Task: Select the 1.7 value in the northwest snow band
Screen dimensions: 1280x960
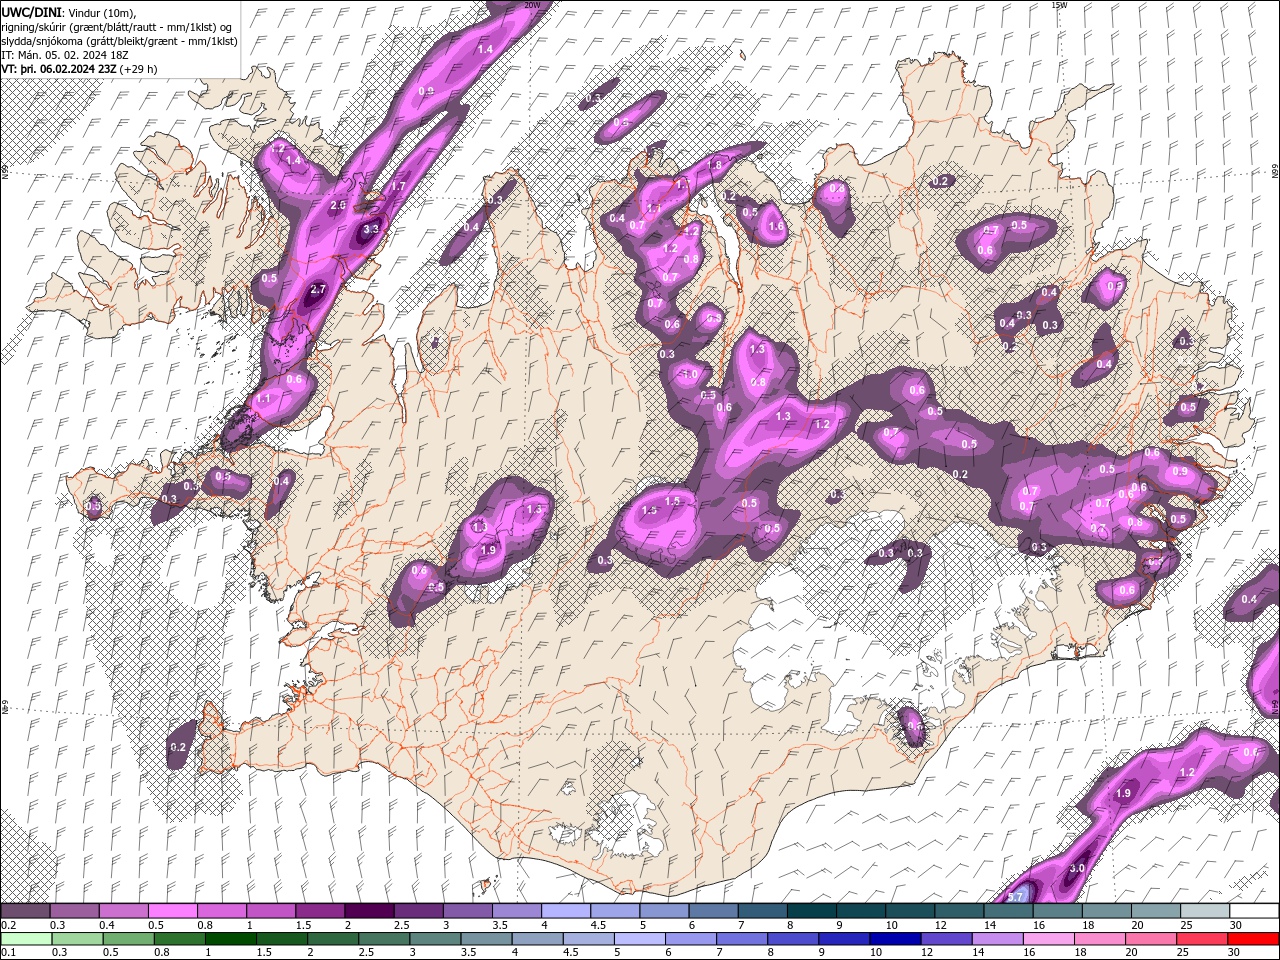Action: [398, 186]
